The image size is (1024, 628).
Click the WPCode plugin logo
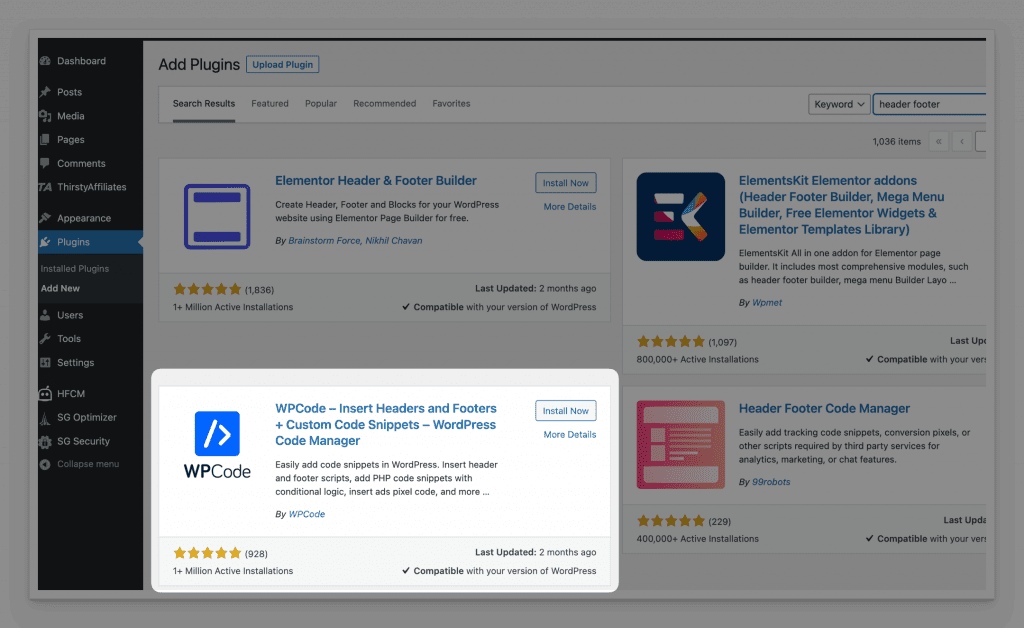tap(217, 445)
